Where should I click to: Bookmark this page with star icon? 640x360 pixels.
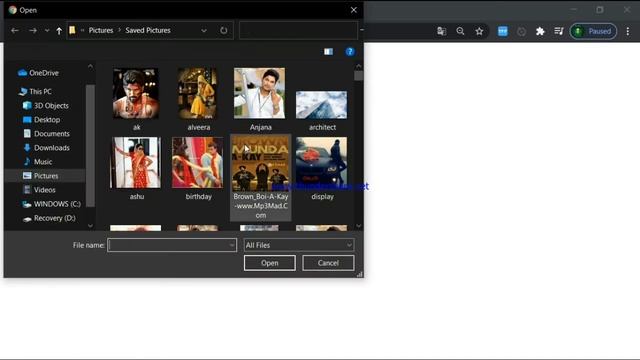pyautogui.click(x=479, y=31)
